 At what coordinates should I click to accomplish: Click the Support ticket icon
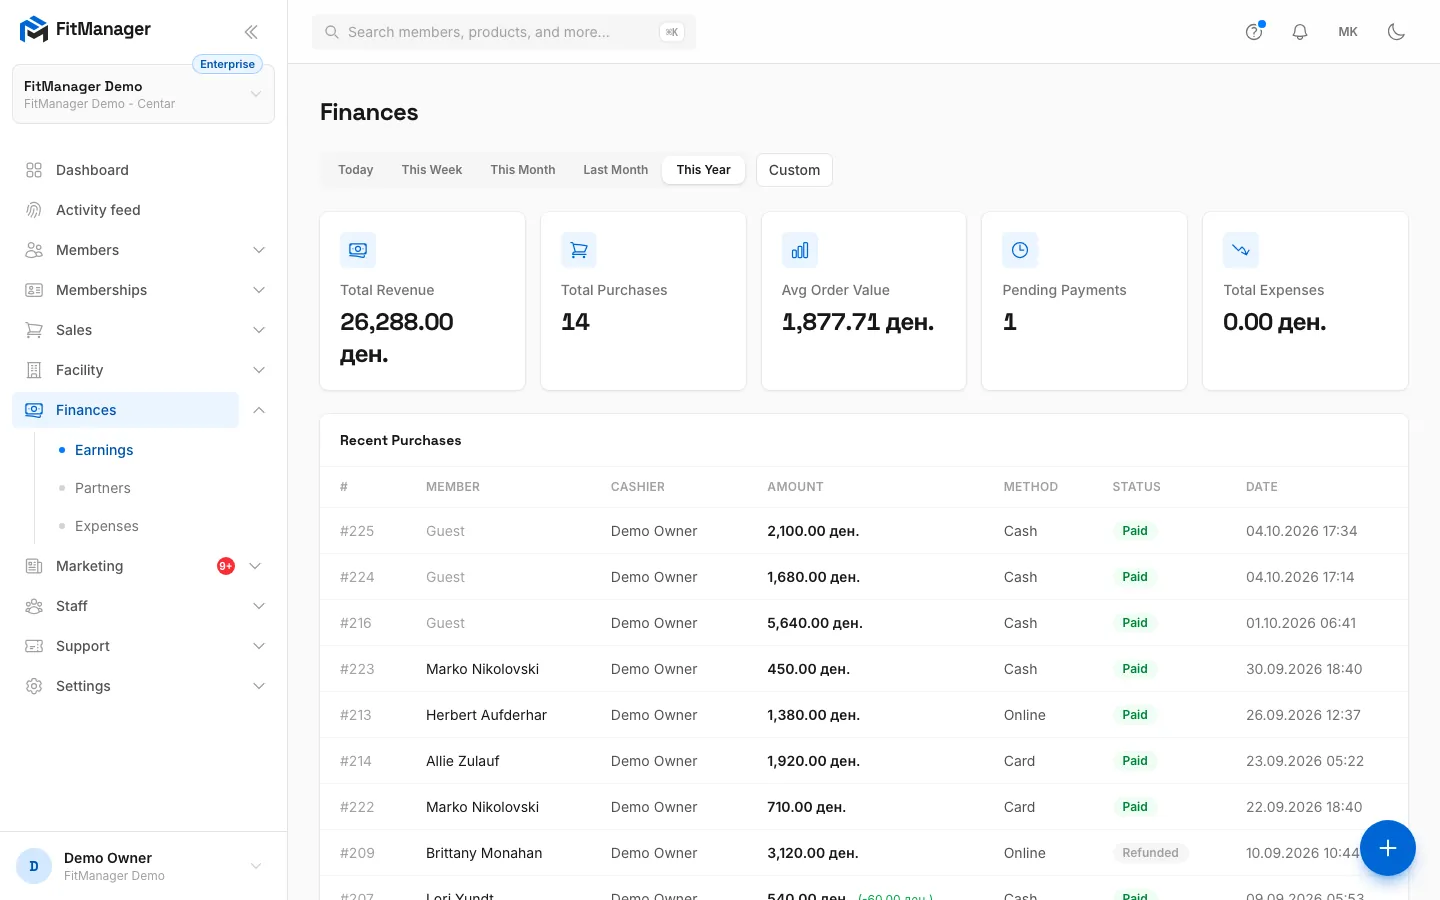[x=34, y=646]
